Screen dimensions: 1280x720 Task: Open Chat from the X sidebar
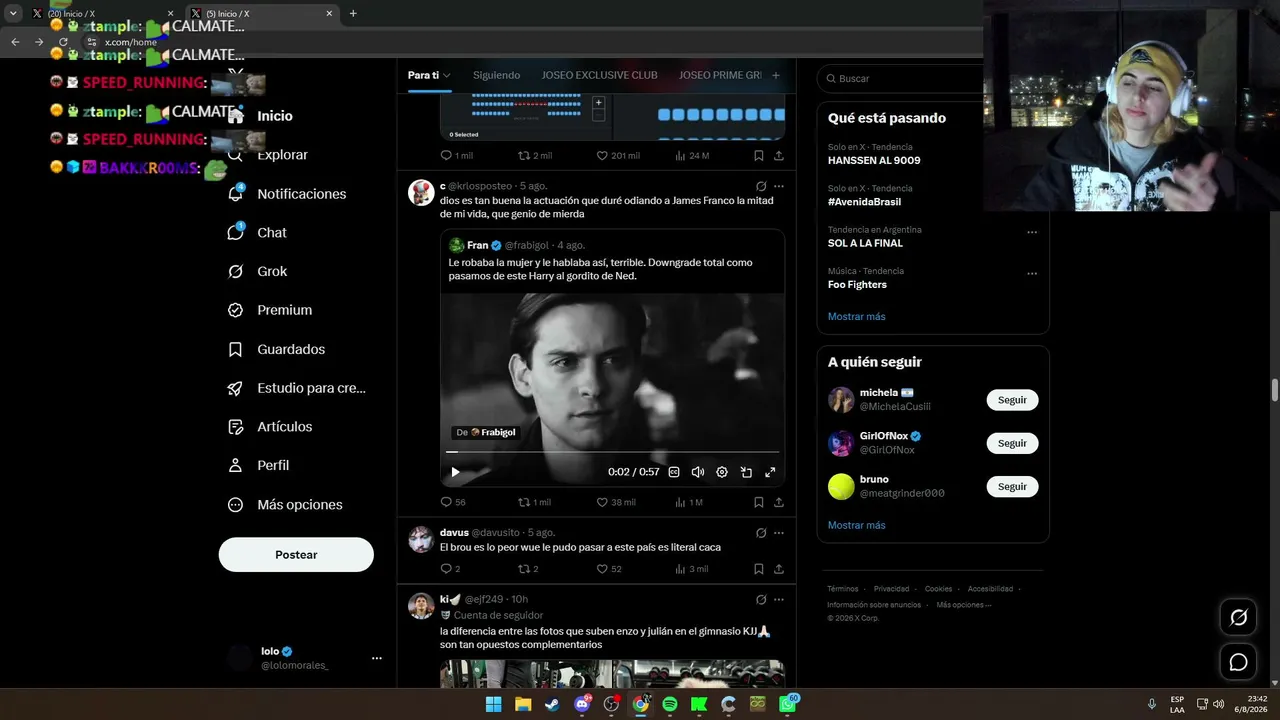pyautogui.click(x=257, y=233)
